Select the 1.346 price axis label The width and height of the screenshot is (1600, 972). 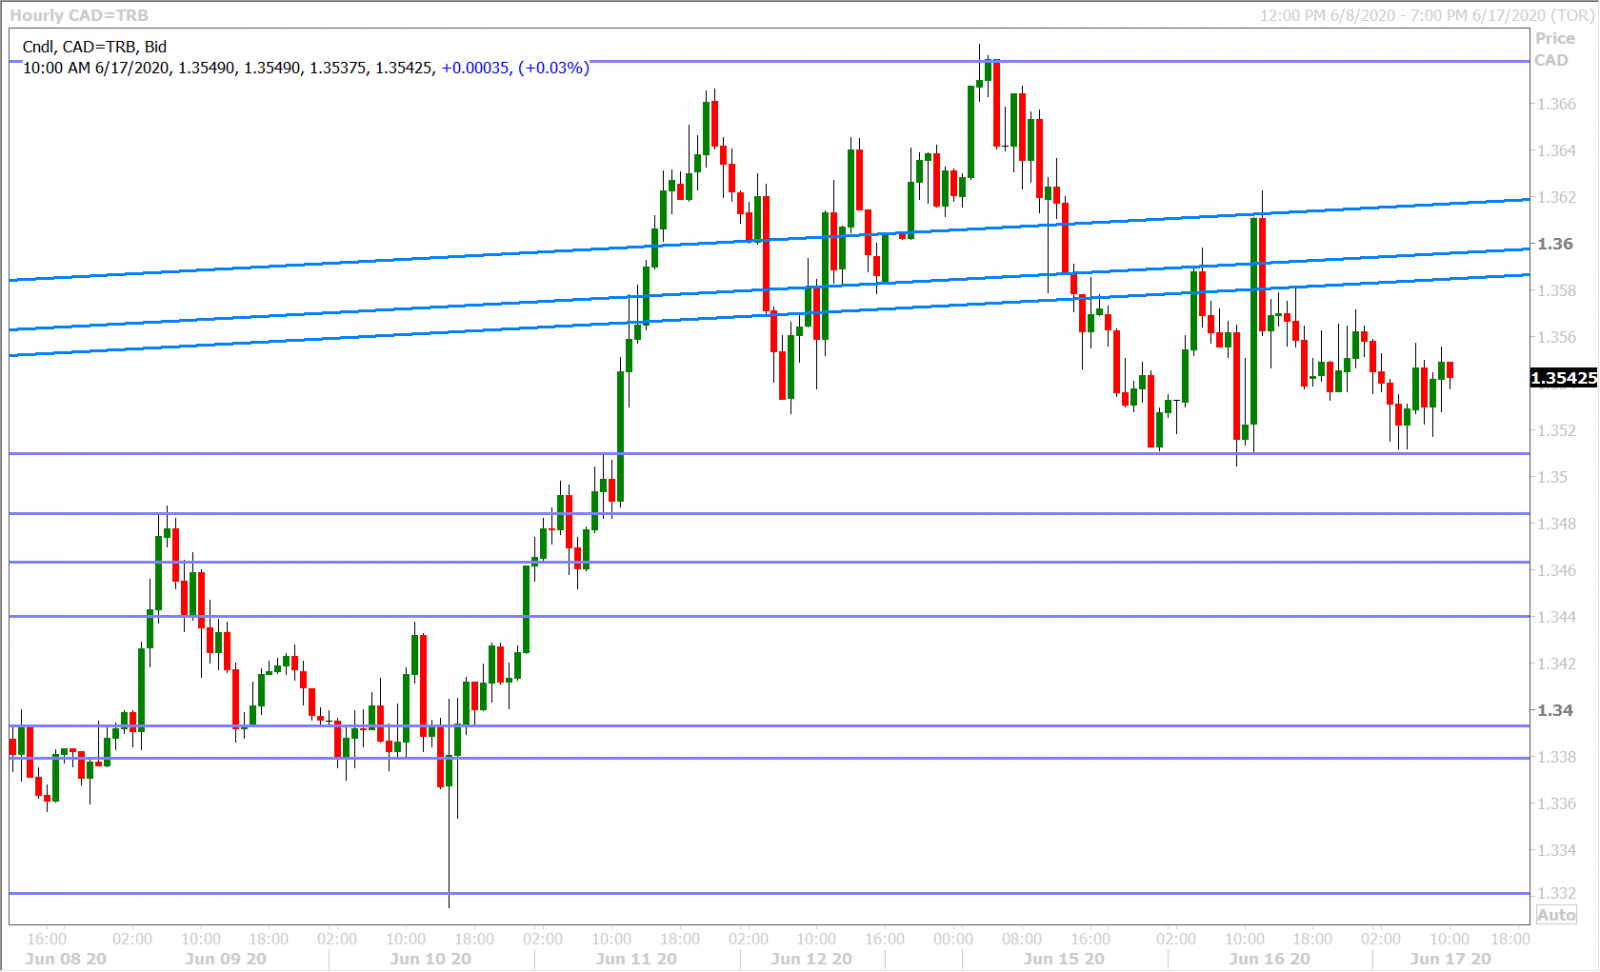click(1556, 571)
